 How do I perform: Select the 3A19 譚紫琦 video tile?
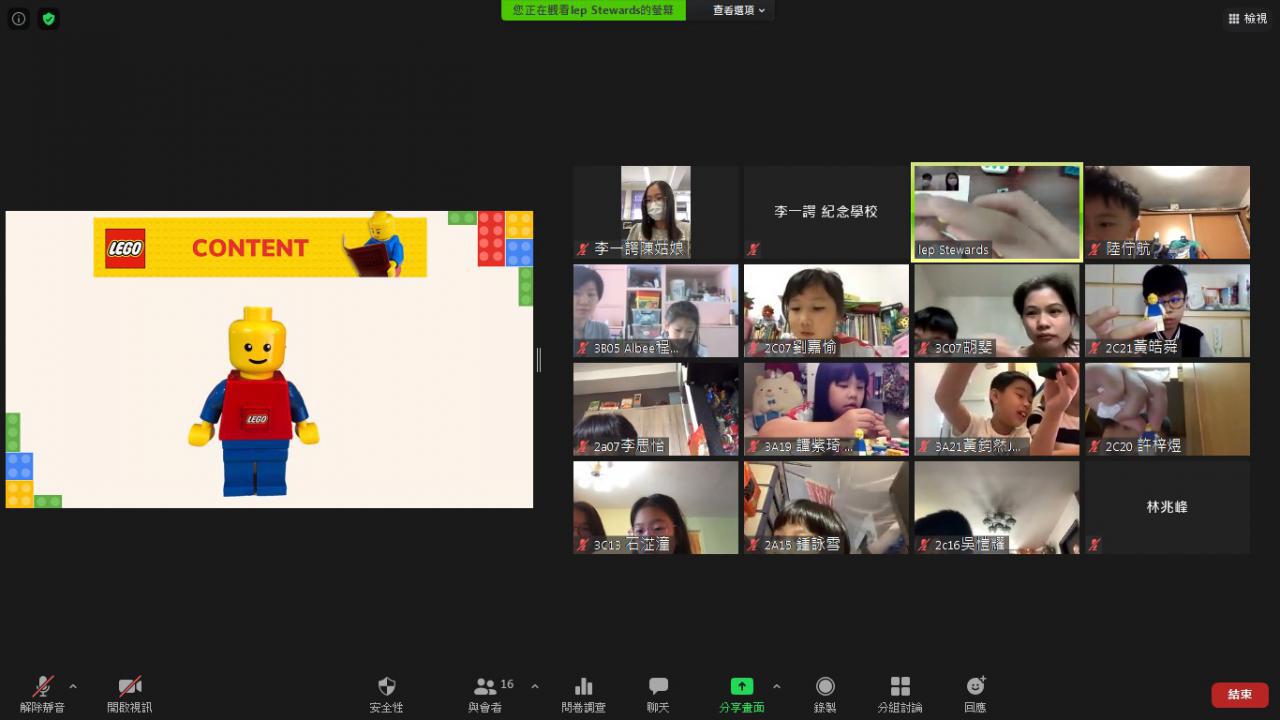click(826, 409)
